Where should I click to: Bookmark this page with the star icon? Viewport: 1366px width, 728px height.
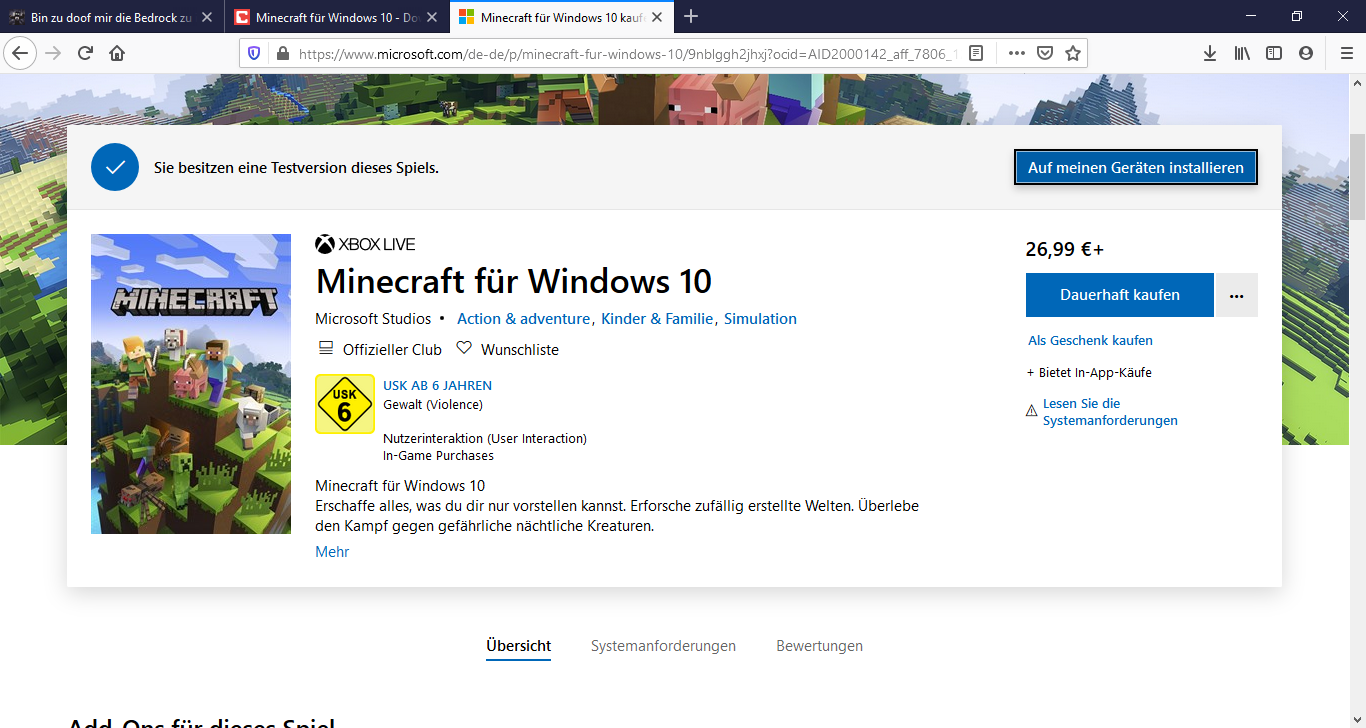tap(1073, 53)
